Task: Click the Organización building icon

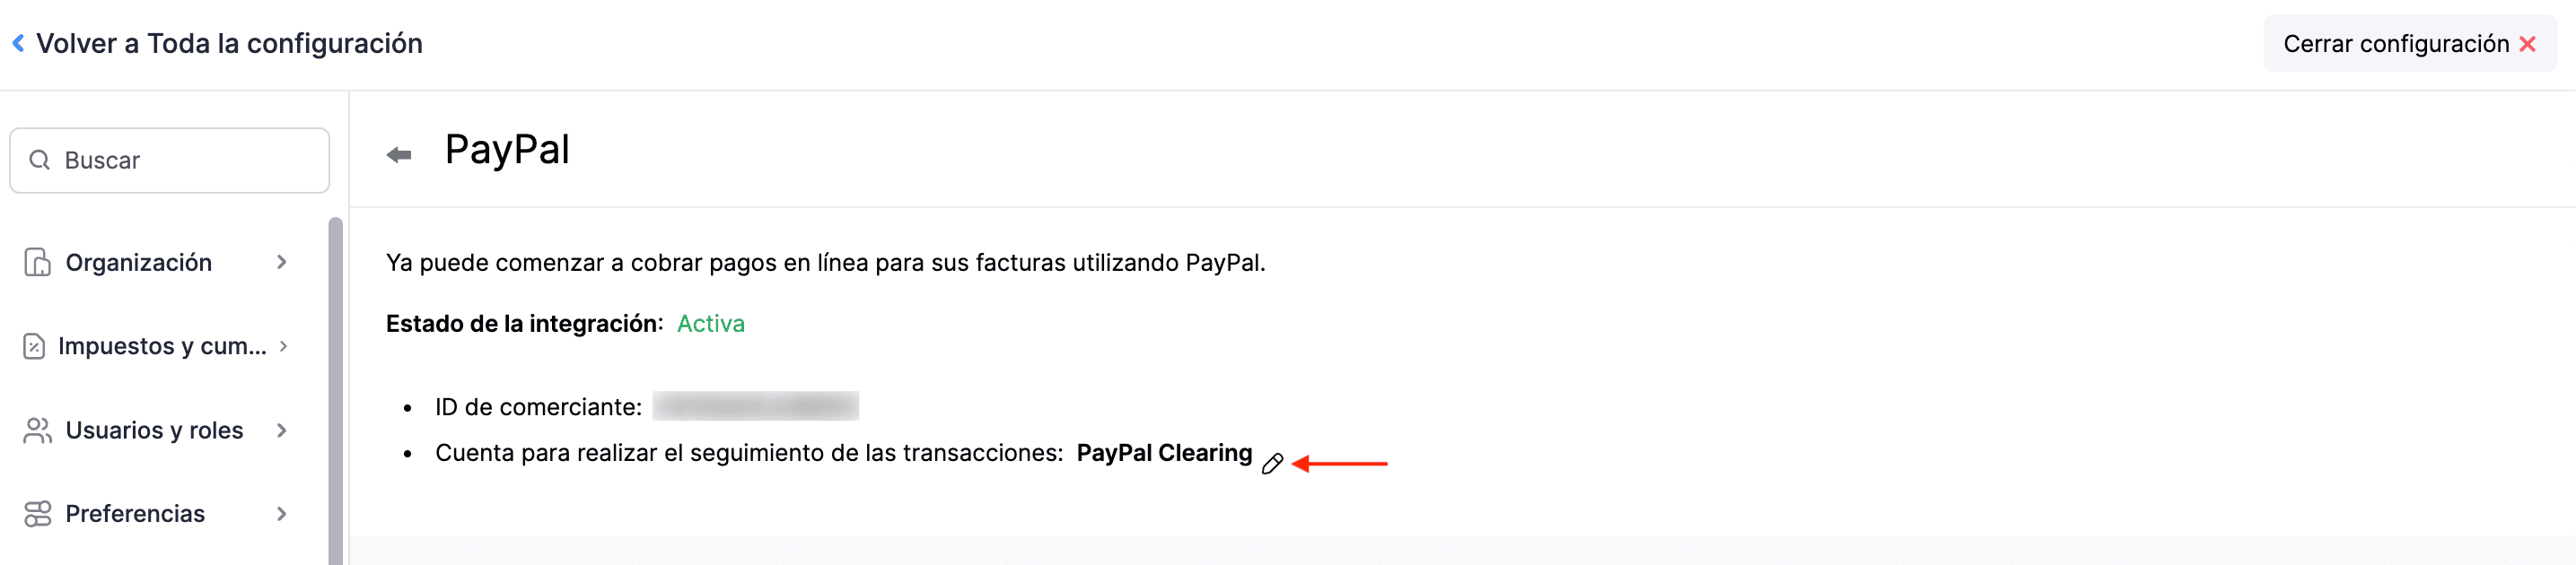Action: click(36, 262)
